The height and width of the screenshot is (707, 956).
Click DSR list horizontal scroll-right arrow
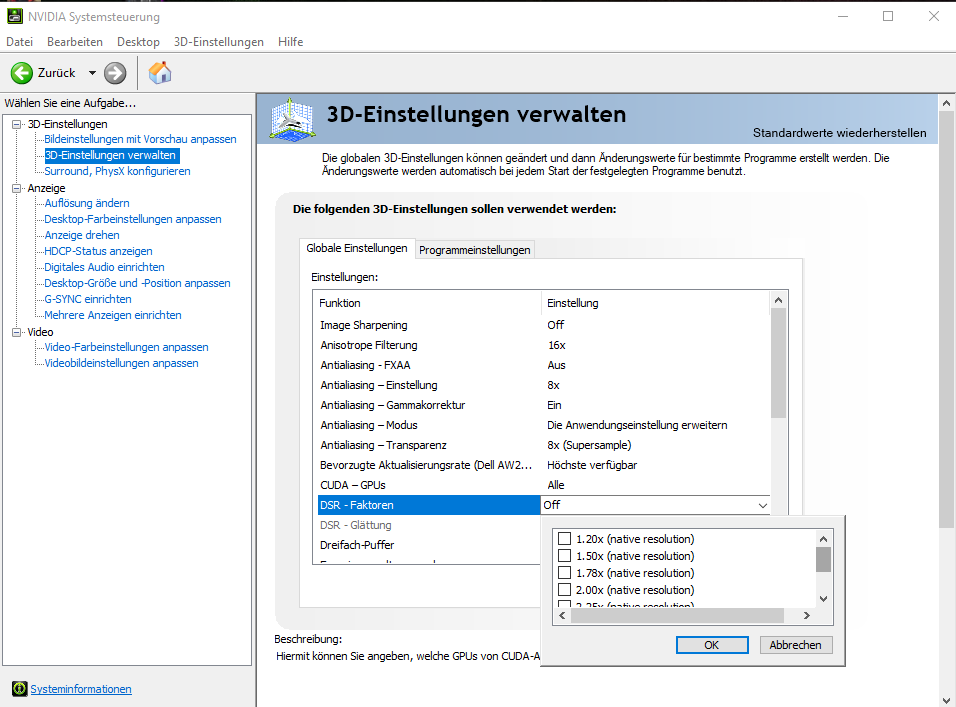pos(807,616)
